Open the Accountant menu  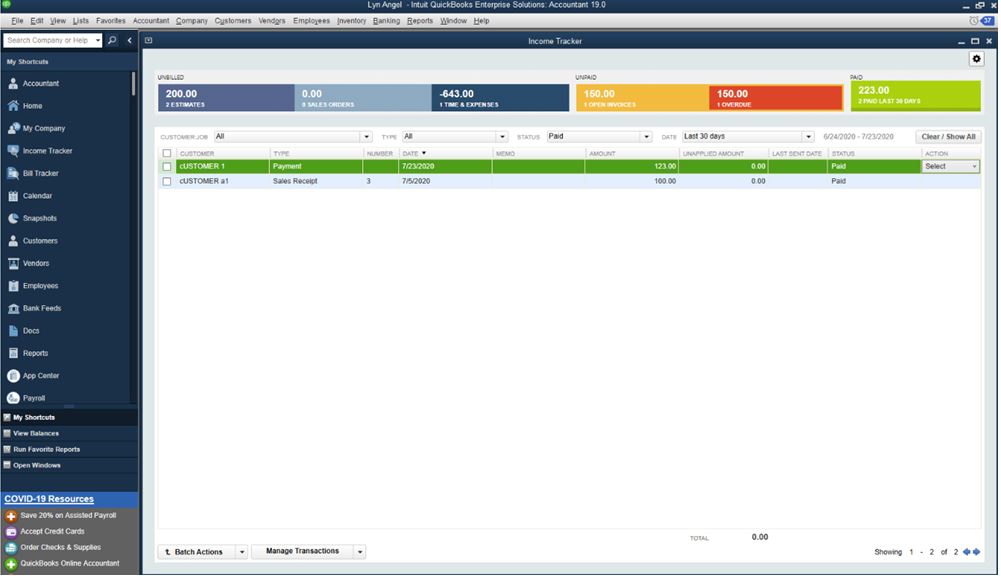(x=151, y=21)
